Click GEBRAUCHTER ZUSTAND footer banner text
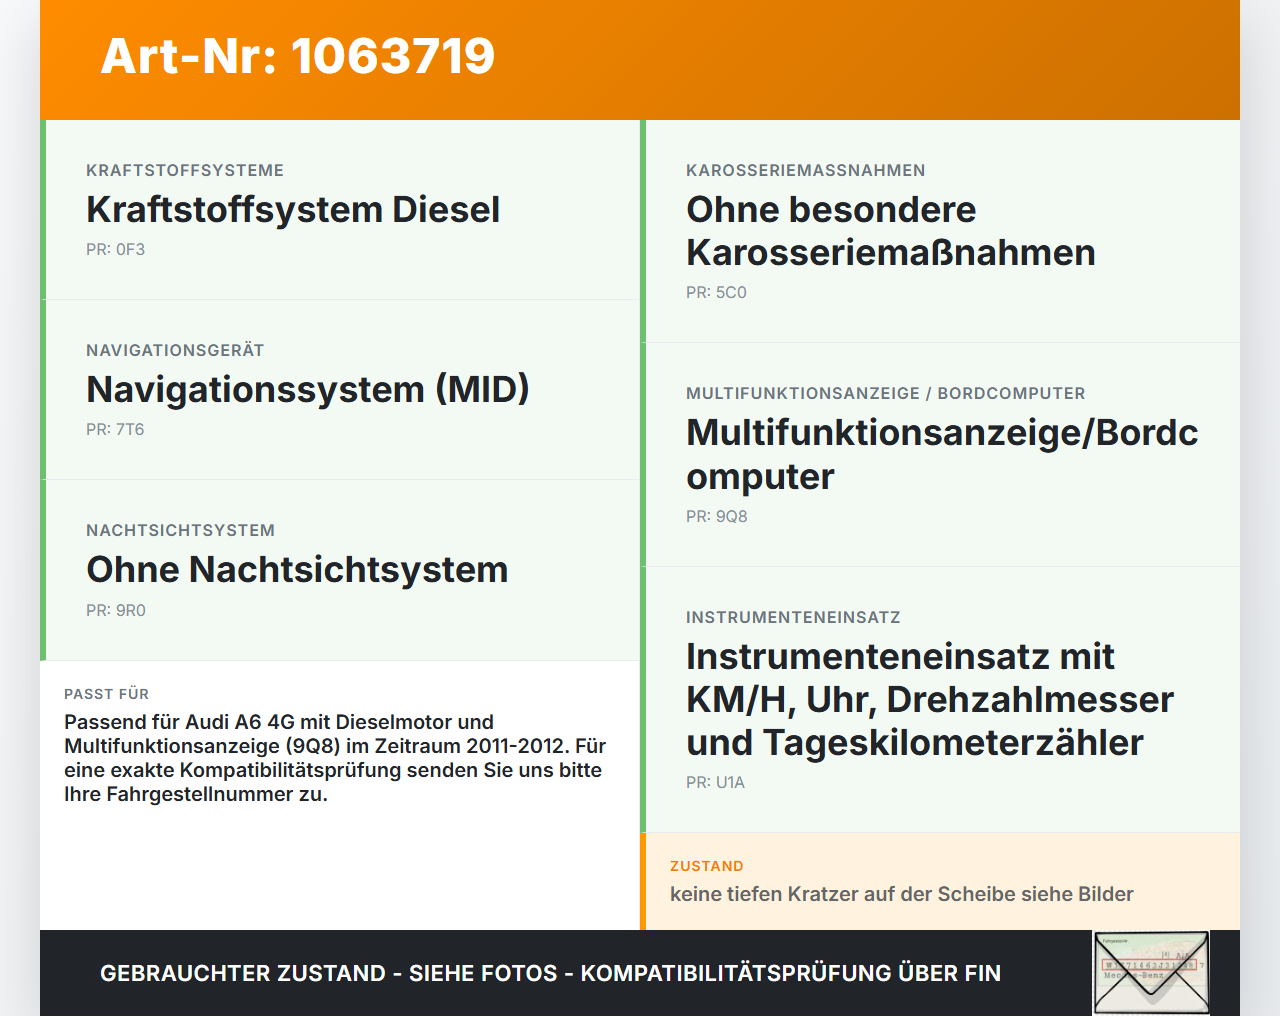 [x=550, y=974]
